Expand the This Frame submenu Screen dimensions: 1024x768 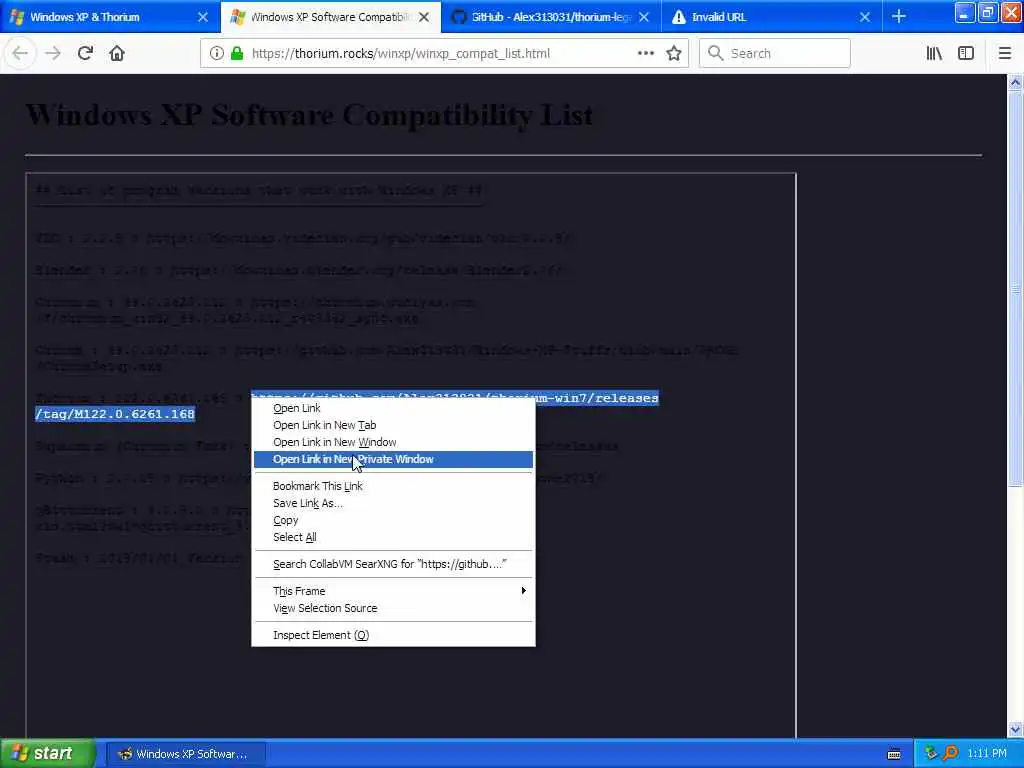393,590
